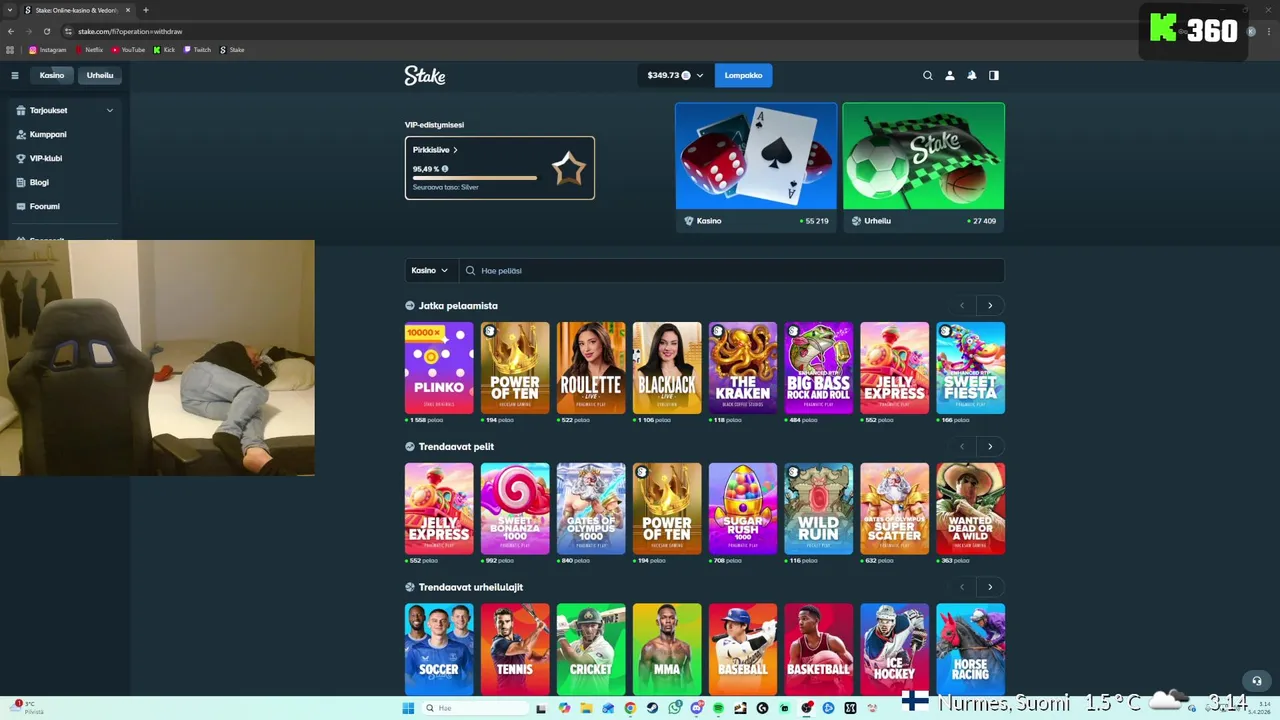
Task: Open the browser apps grid icon
Action: 11,49
